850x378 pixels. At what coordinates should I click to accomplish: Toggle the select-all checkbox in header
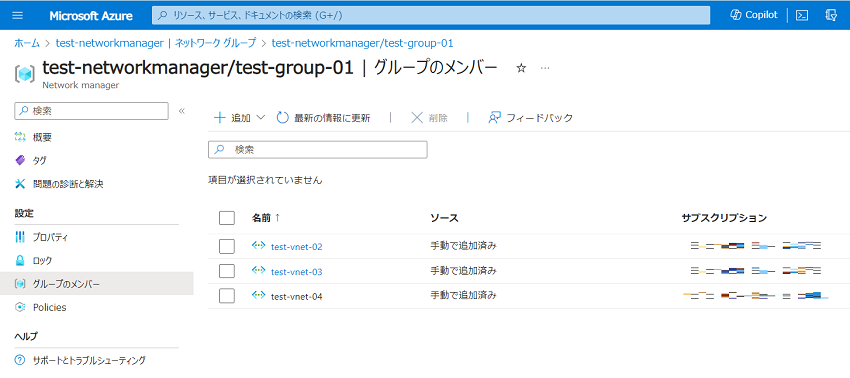[x=227, y=218]
